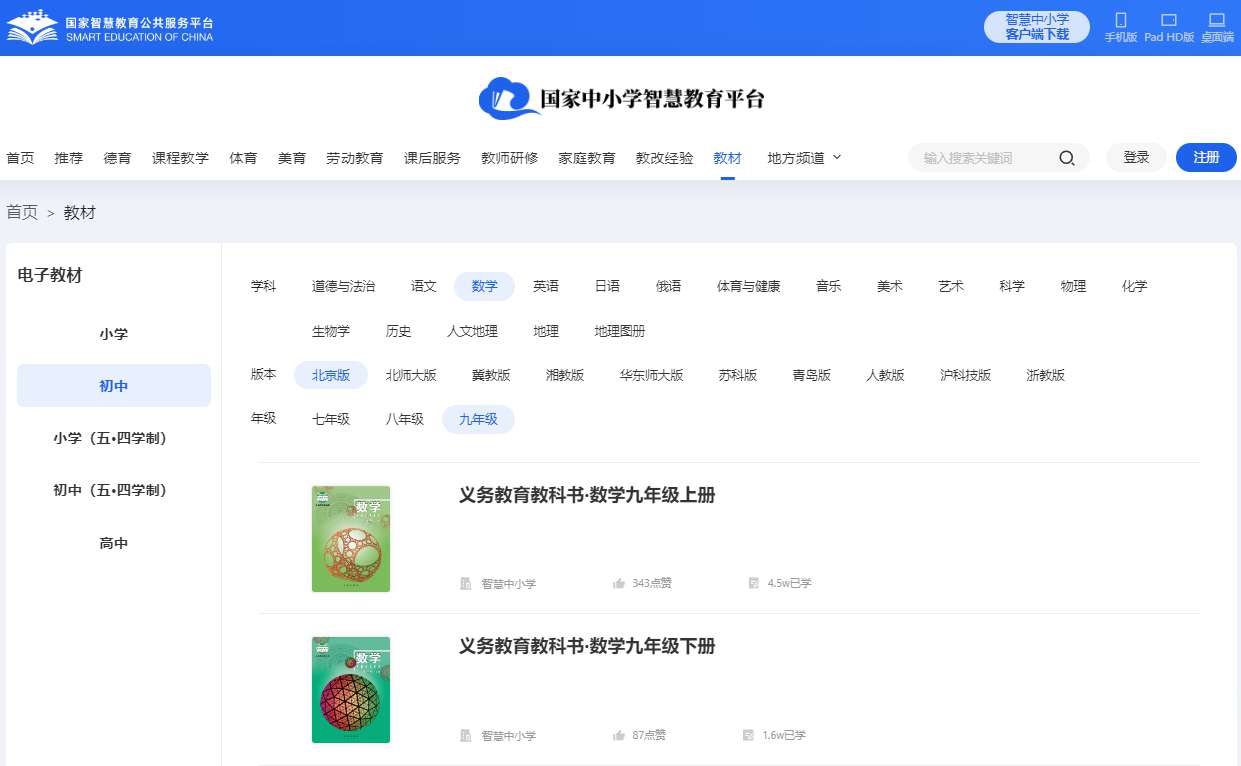Expand the 地方频道 dropdown
1241x766 pixels.
pos(804,158)
